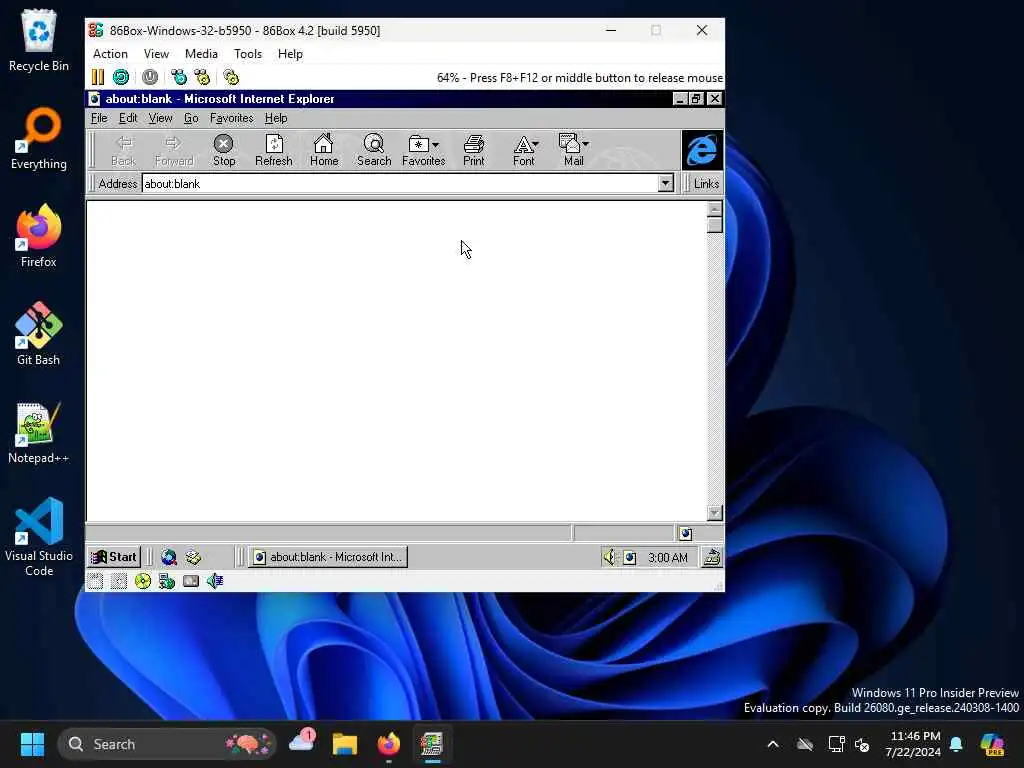Click the gray ACPI shutdown power icon
This screenshot has width=1024, height=768.
[150, 77]
